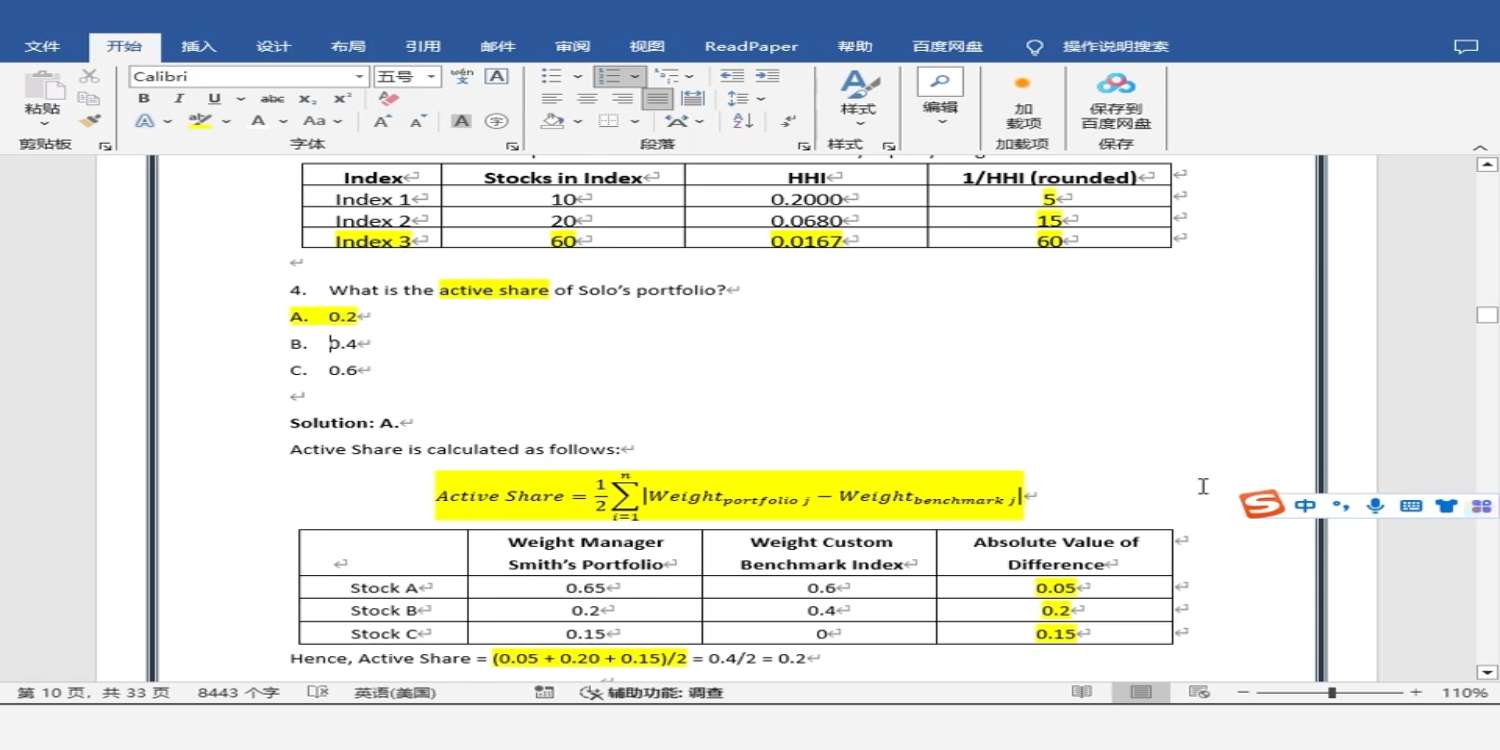This screenshot has width=1500, height=750.
Task: Open the bullet list style dropdown arrow
Action: click(577, 77)
